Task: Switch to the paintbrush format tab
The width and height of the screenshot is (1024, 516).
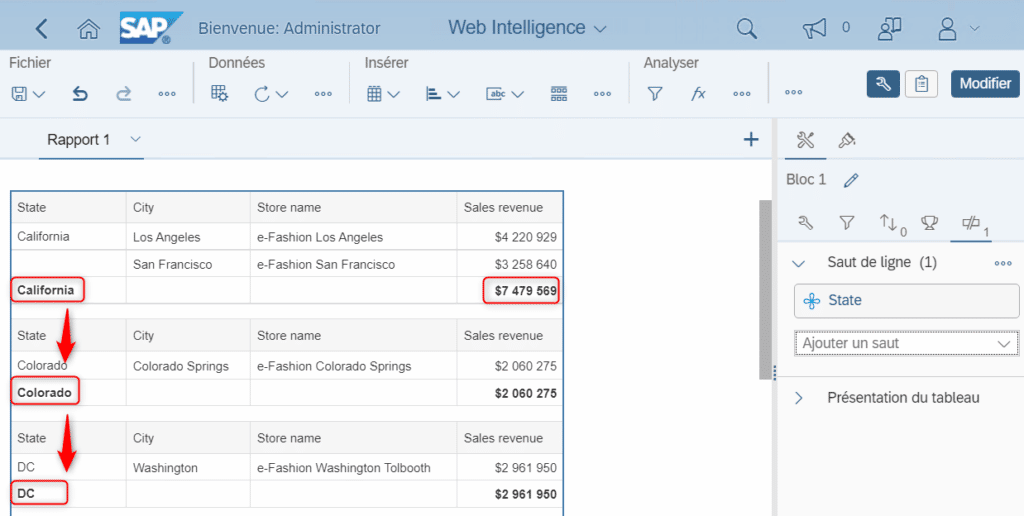Action: click(x=847, y=140)
